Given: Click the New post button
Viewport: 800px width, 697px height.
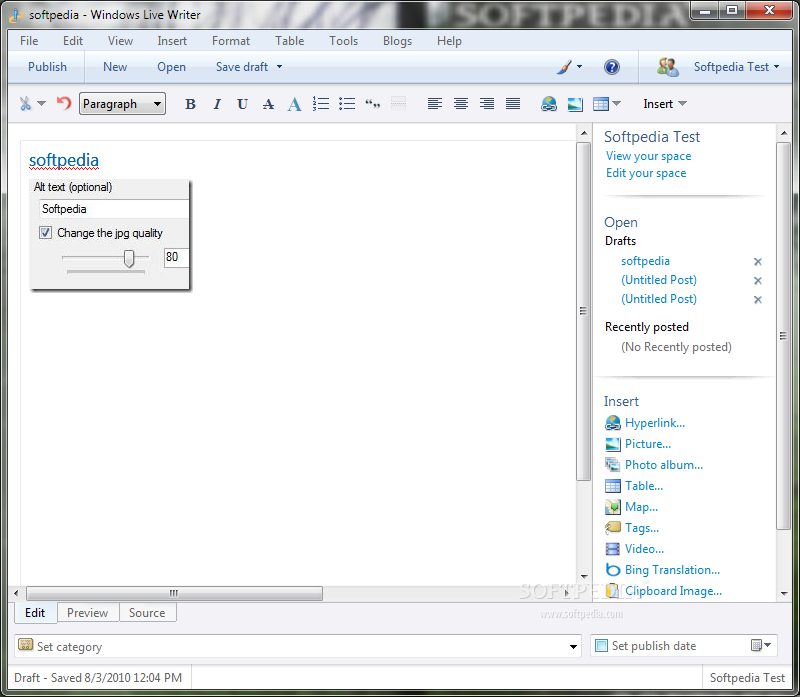Looking at the screenshot, I should click(115, 67).
